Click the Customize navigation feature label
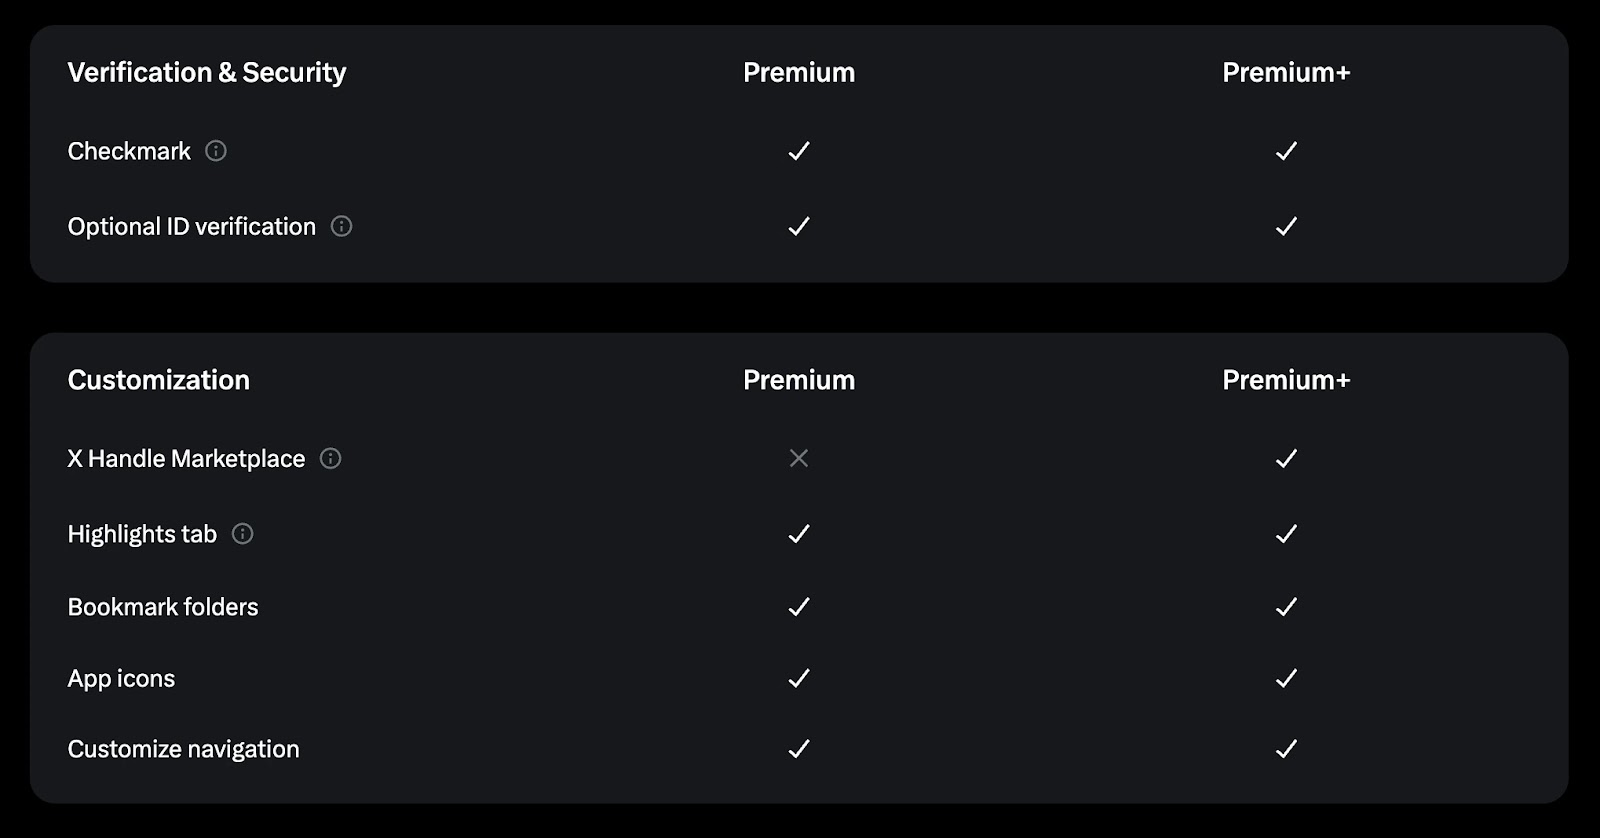 183,749
